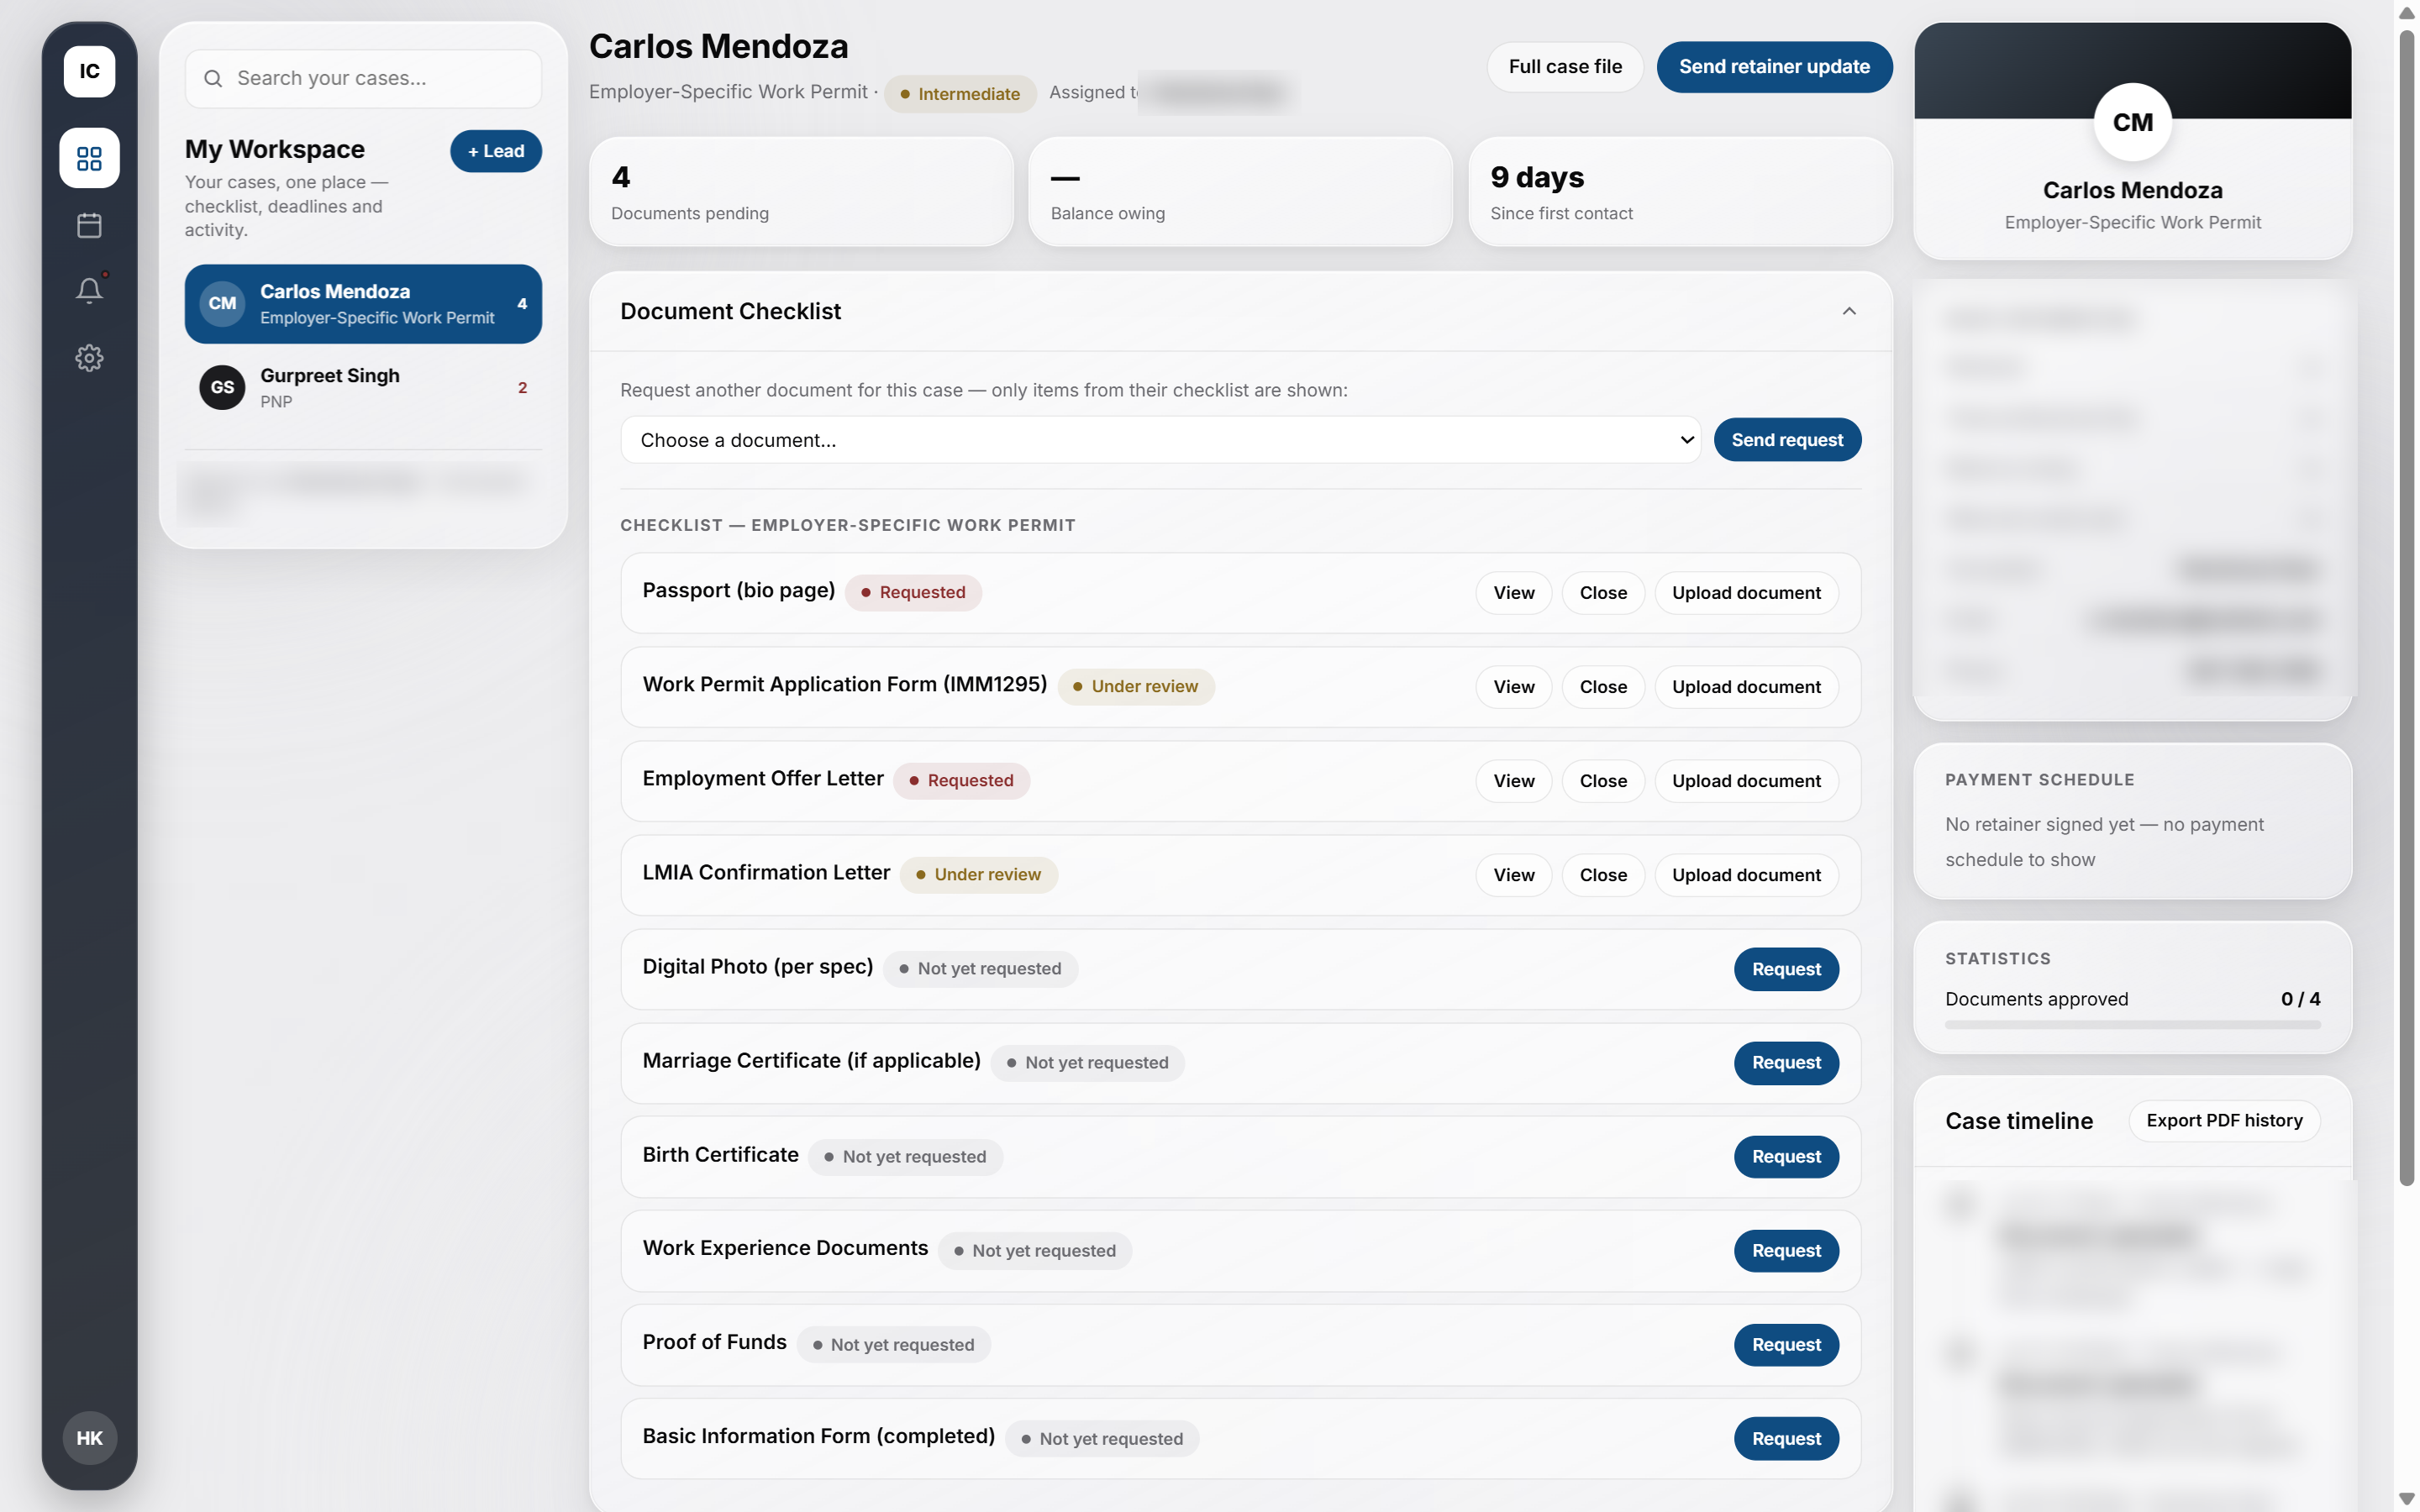
Task: Open the HK user avatar menu
Action: [x=89, y=1438]
